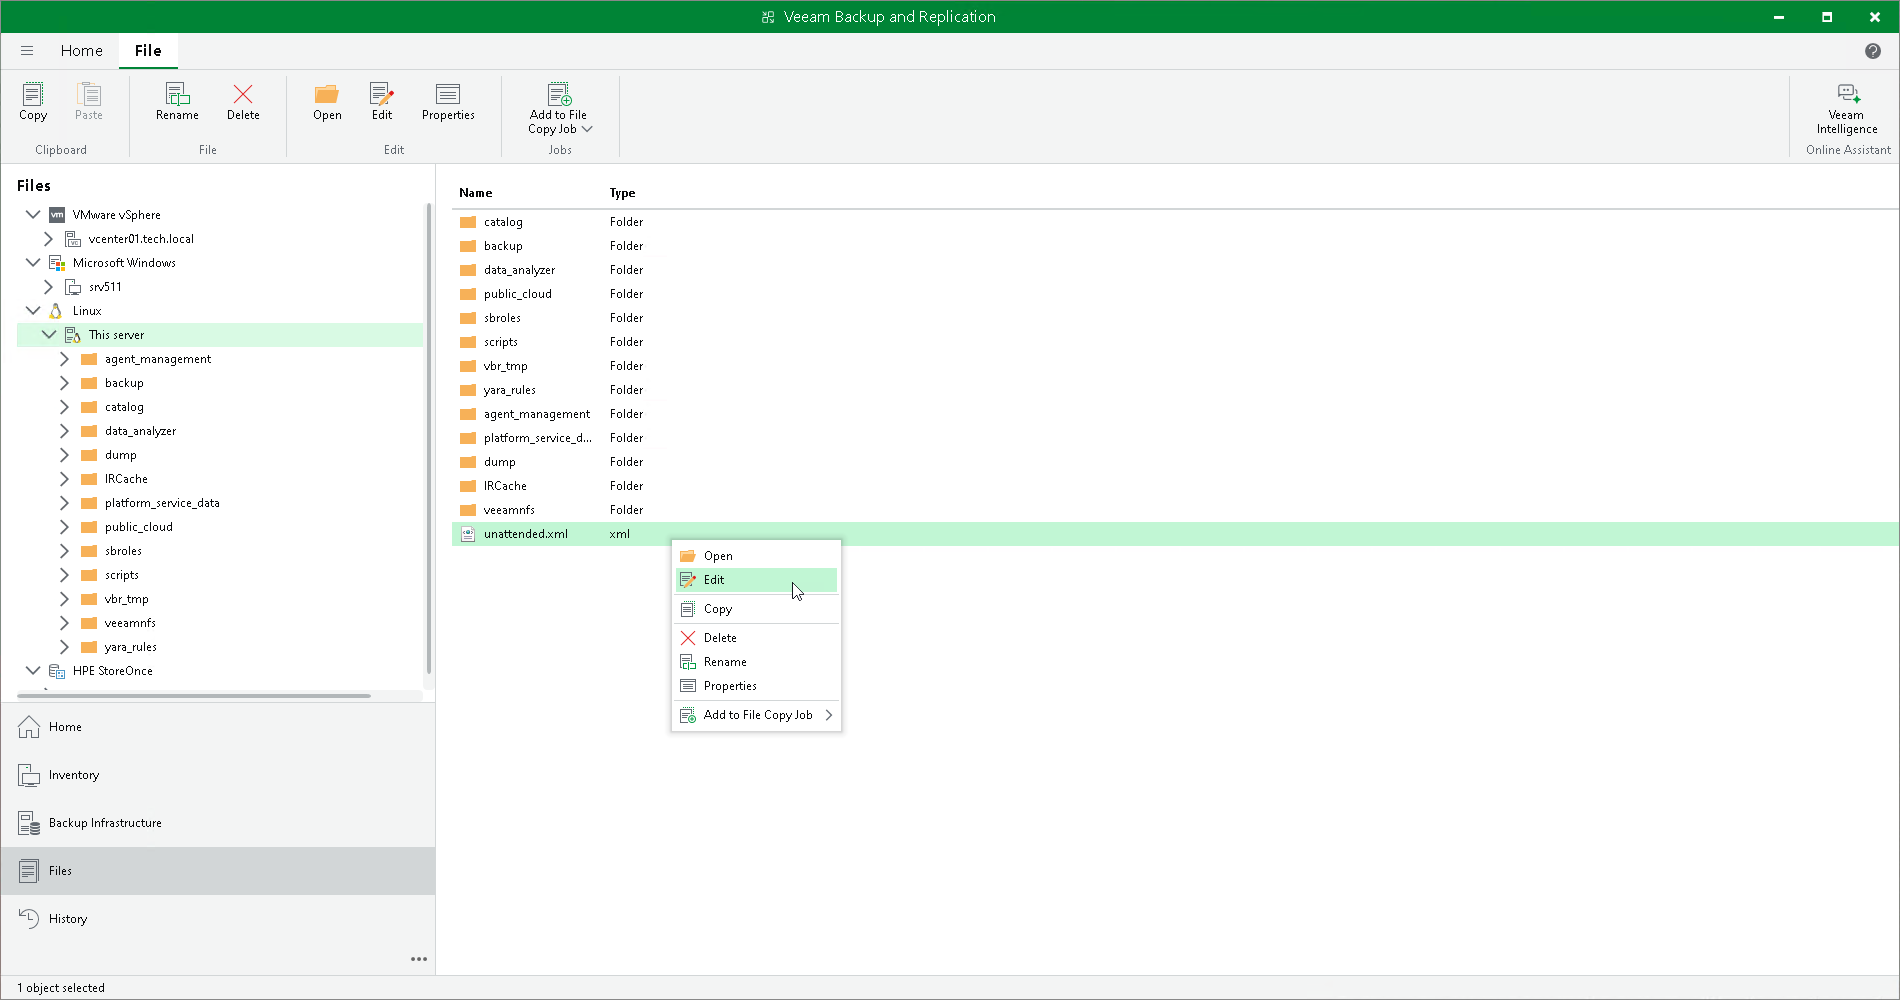Click the vbr_tmp folder icon in the tree
The height and width of the screenshot is (1000, 1900).
click(x=89, y=599)
